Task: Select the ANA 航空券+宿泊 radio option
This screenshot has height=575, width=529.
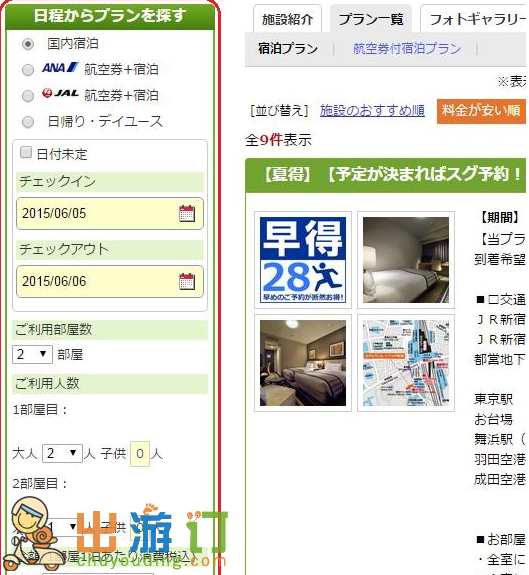Action: [x=28, y=70]
